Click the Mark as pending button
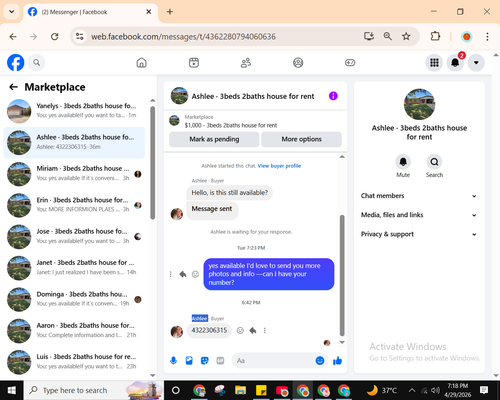The width and height of the screenshot is (500, 400). click(214, 139)
